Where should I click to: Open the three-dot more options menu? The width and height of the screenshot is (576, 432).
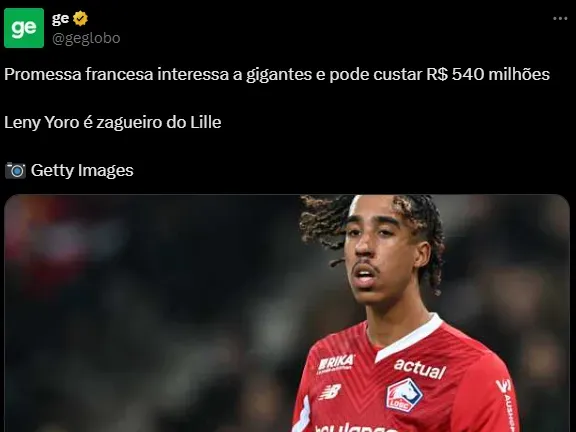(560, 19)
